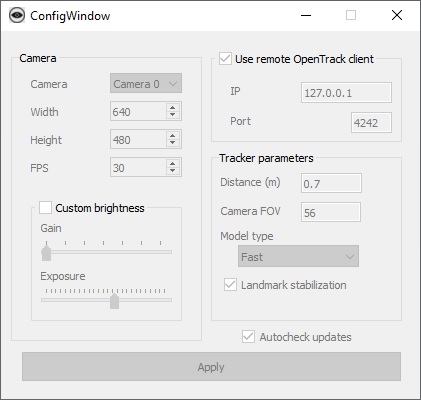The height and width of the screenshot is (400, 421).
Task: Expand the Model type Fast dropdown
Action: [x=298, y=256]
